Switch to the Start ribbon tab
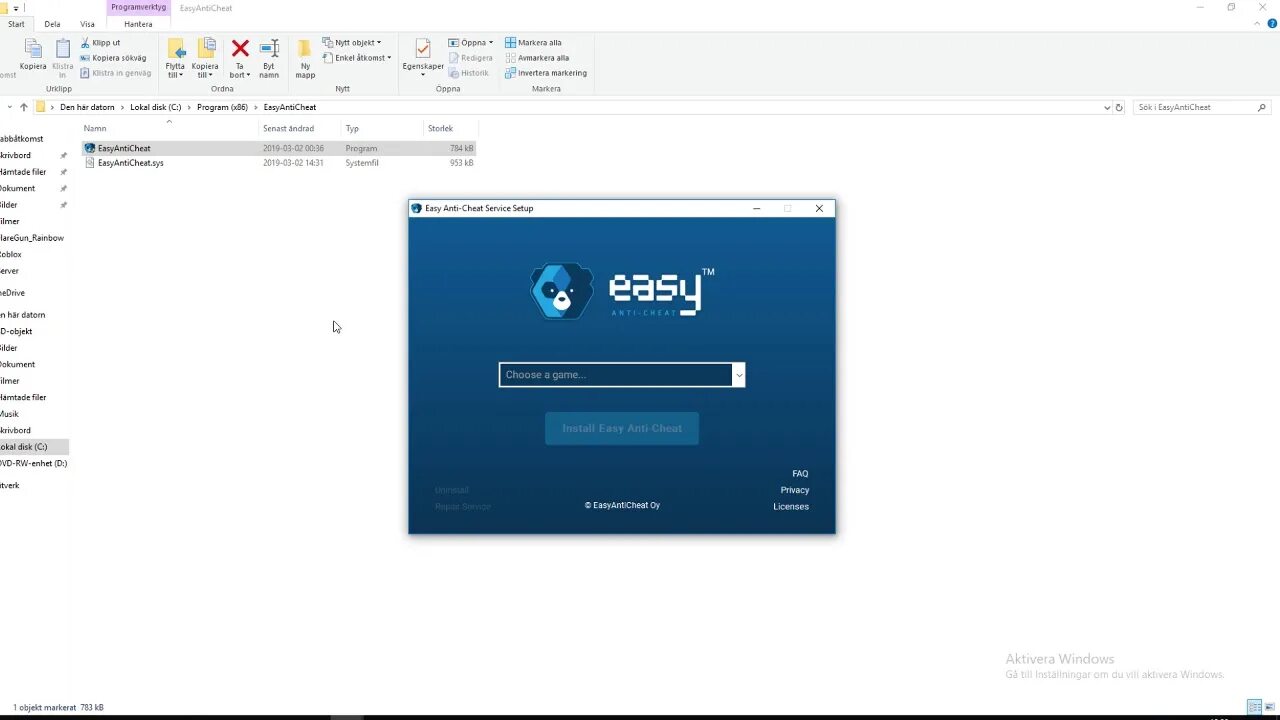 pyautogui.click(x=17, y=24)
